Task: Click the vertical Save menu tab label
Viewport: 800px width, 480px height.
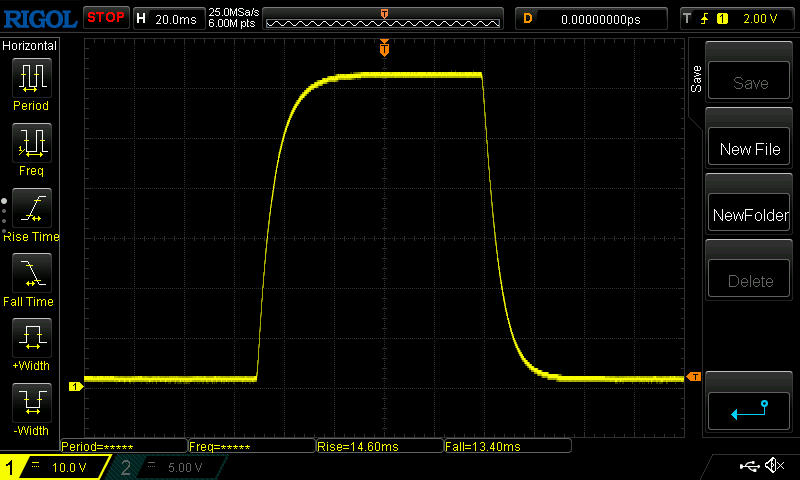Action: (696, 79)
